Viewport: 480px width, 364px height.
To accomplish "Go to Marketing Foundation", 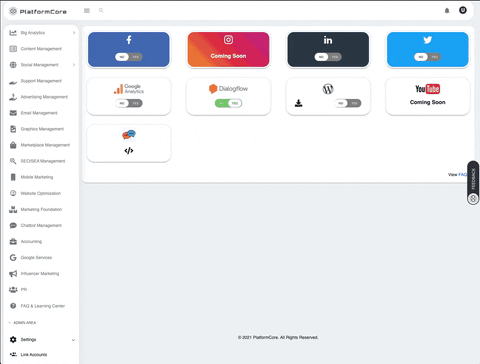I will coord(41,209).
